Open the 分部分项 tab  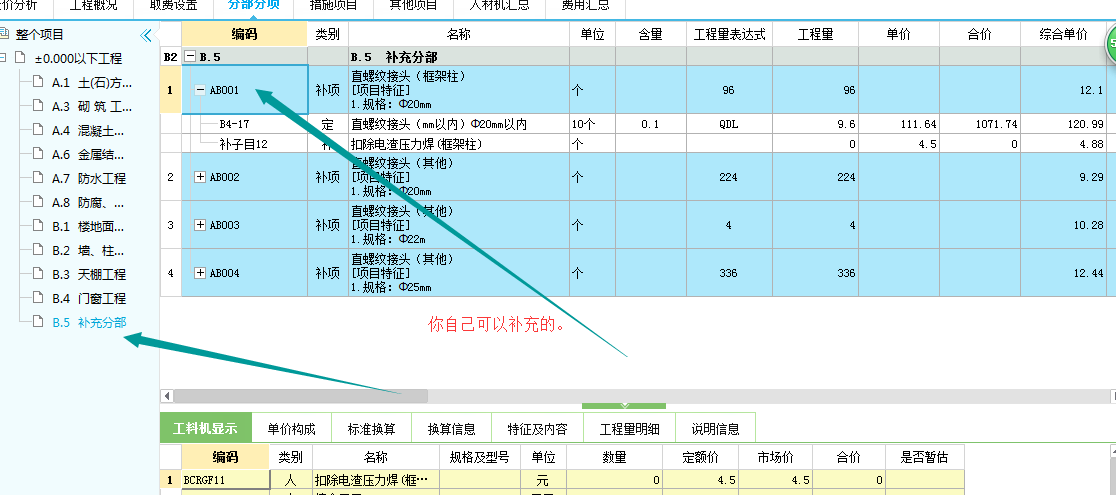(x=253, y=6)
